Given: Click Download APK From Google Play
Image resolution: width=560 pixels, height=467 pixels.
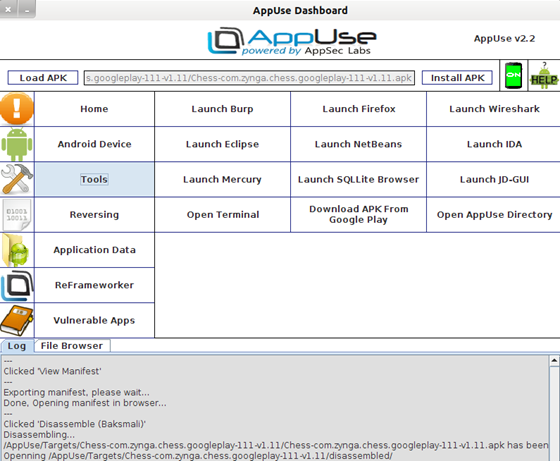Looking at the screenshot, I should pos(359,215).
